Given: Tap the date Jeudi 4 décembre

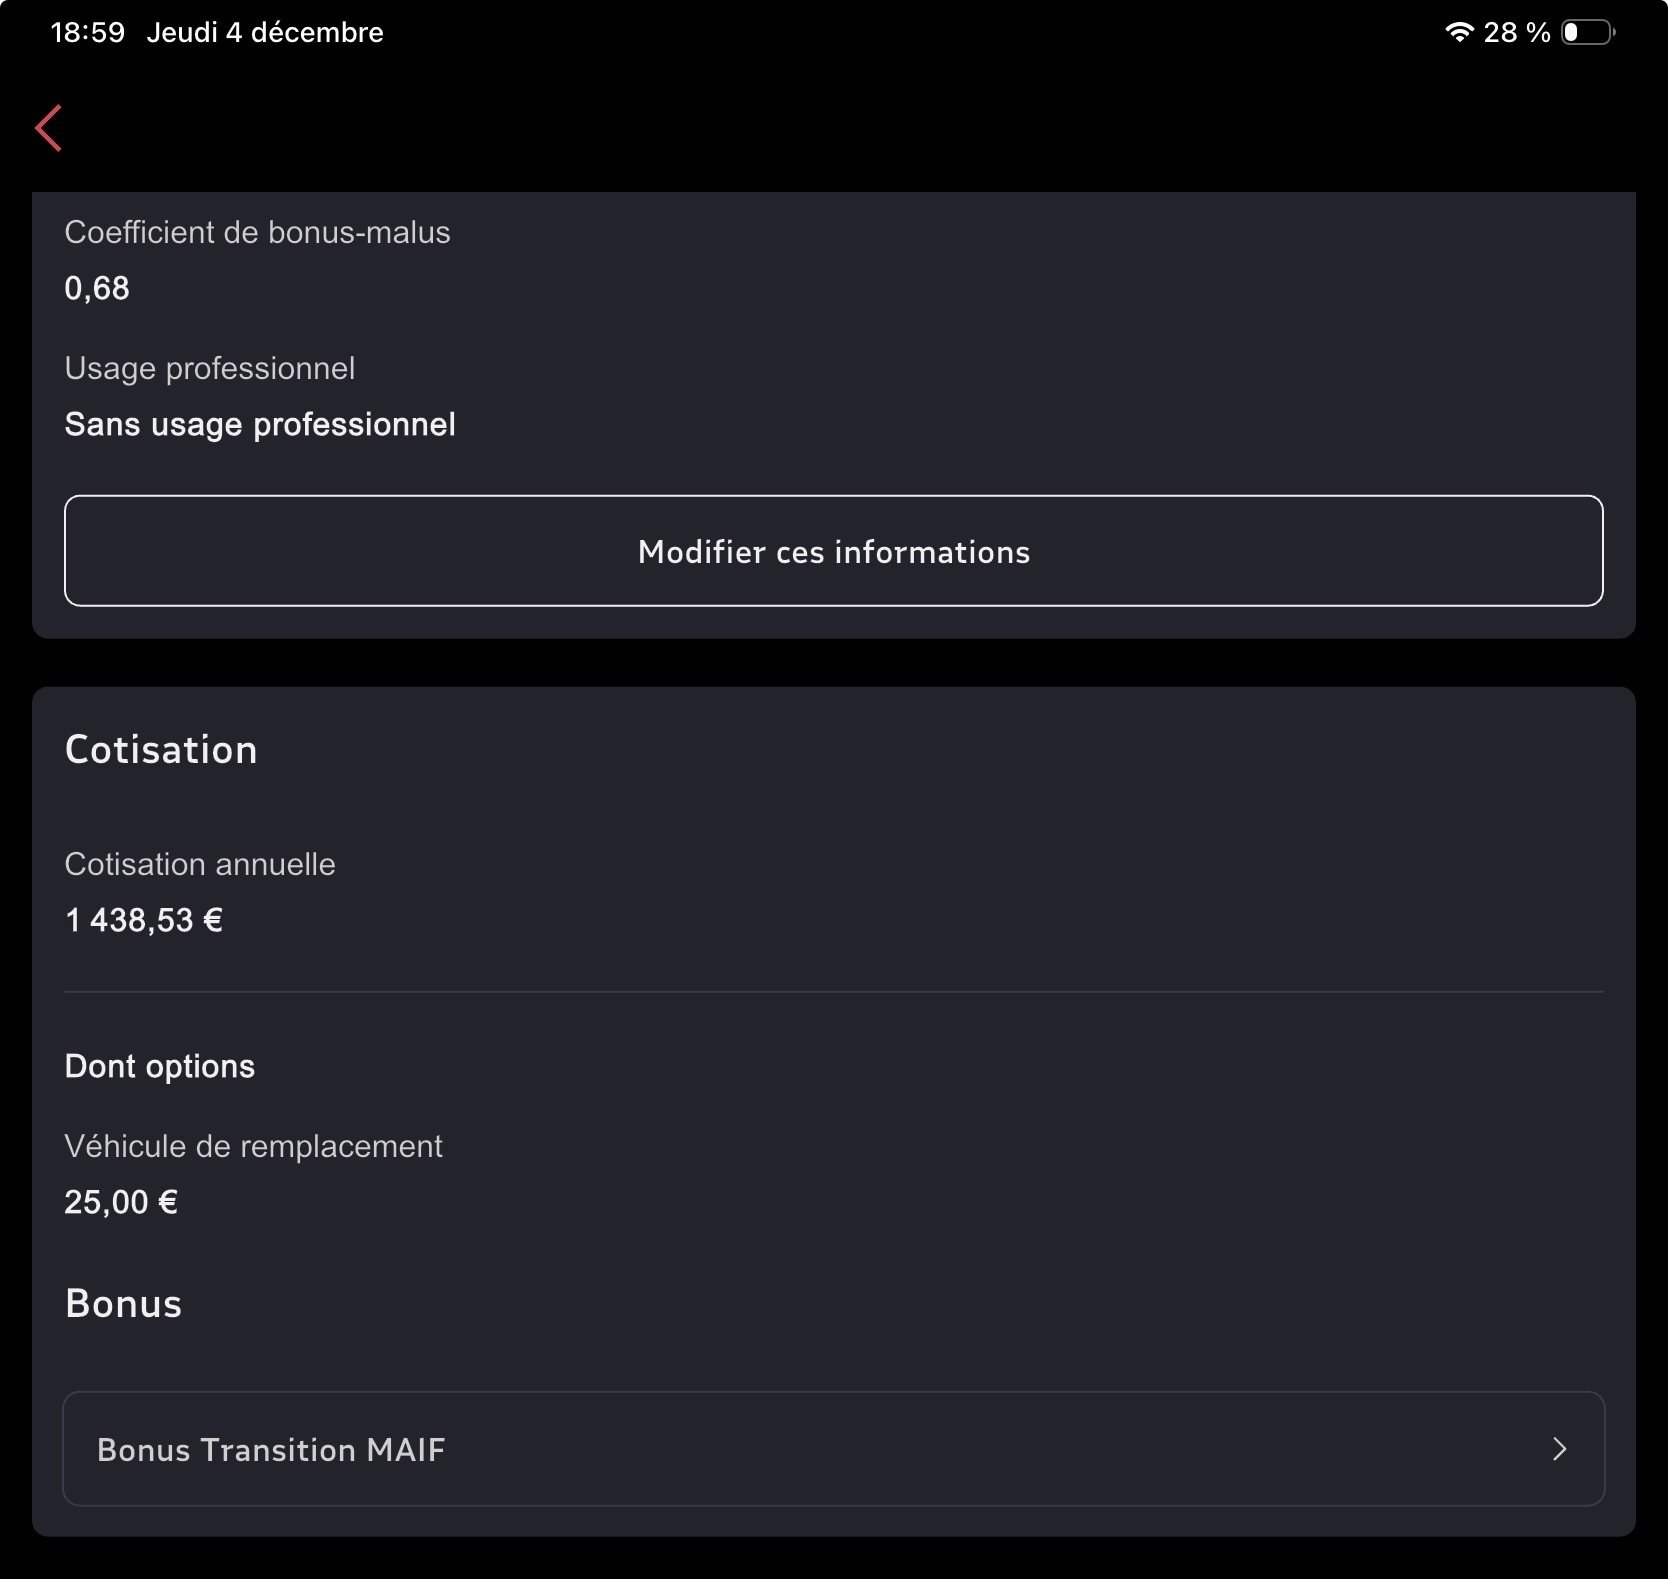Looking at the screenshot, I should click(x=265, y=33).
